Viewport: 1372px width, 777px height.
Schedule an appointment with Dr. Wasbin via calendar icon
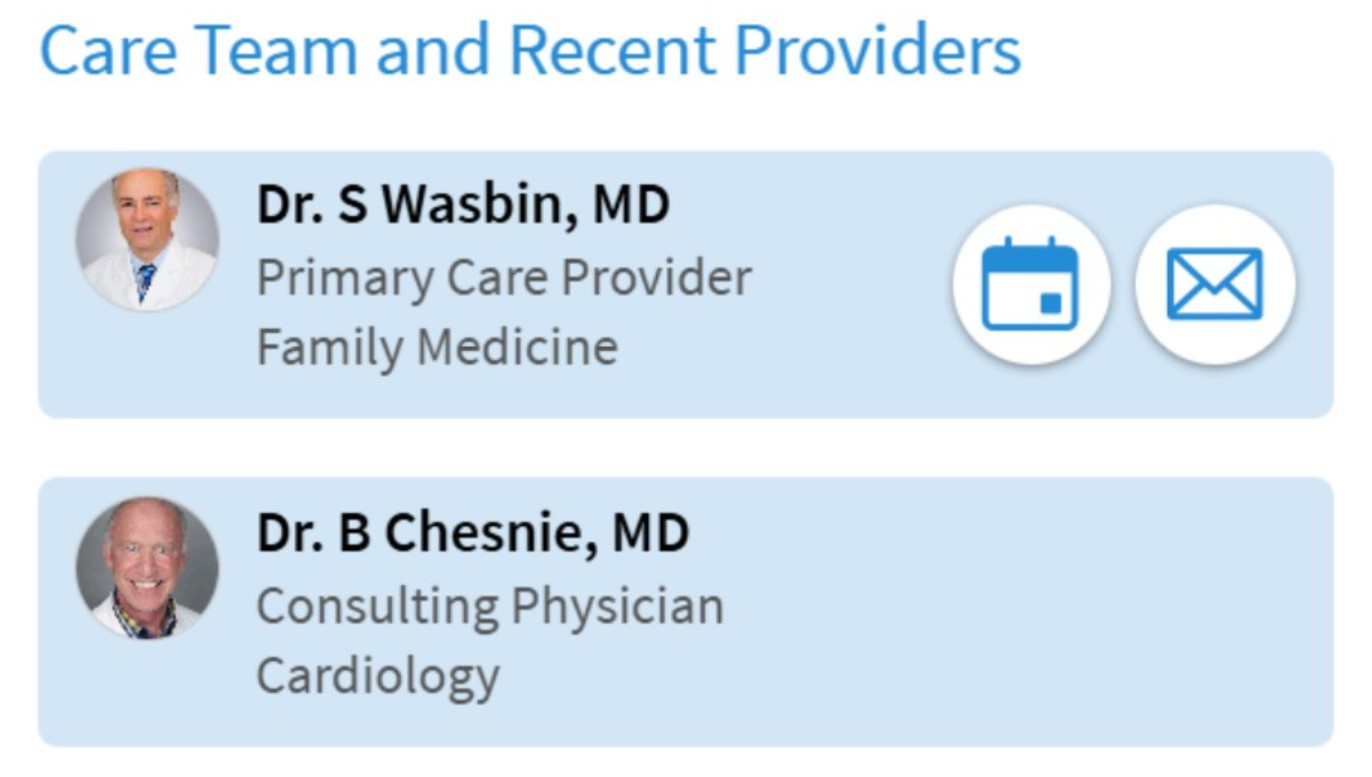click(x=1030, y=284)
